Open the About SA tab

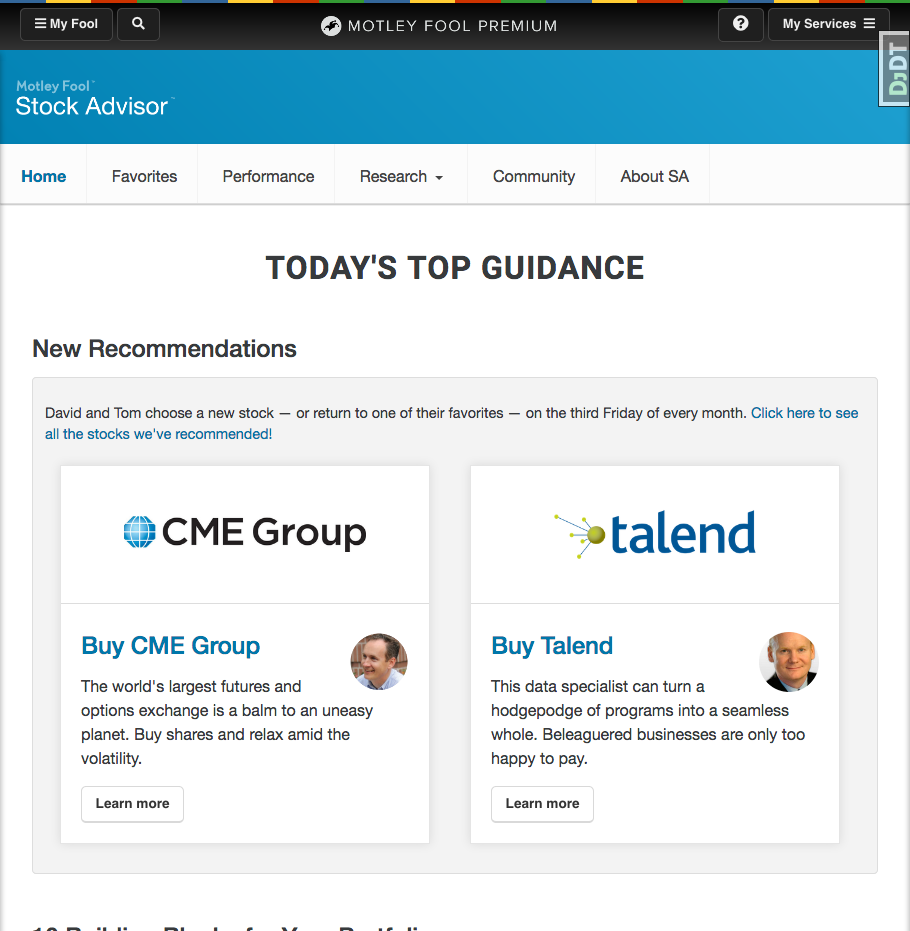pyautogui.click(x=654, y=176)
